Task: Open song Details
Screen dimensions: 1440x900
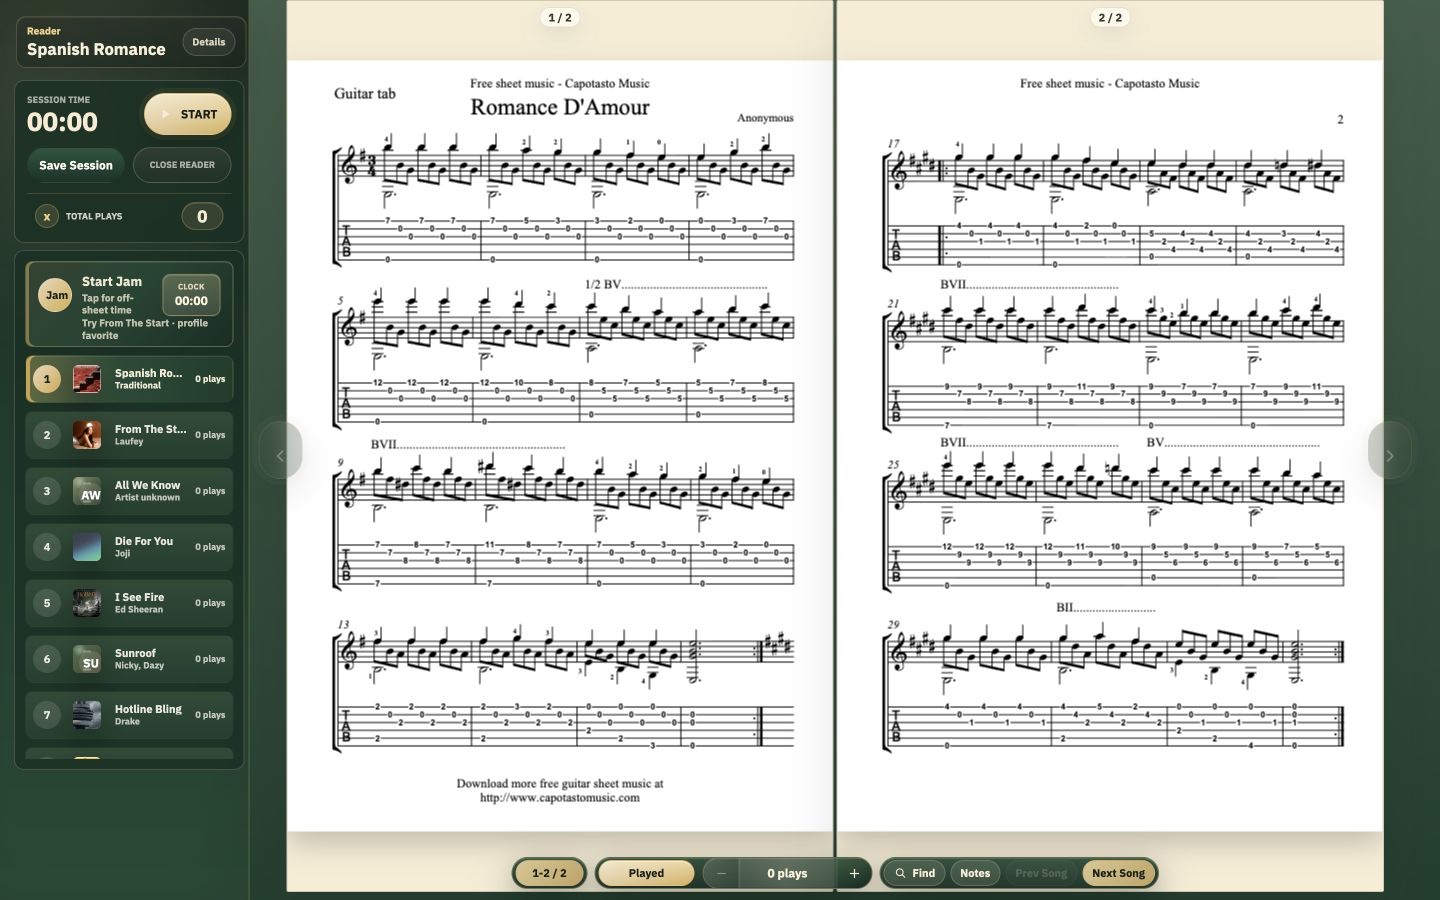Action: (x=208, y=42)
